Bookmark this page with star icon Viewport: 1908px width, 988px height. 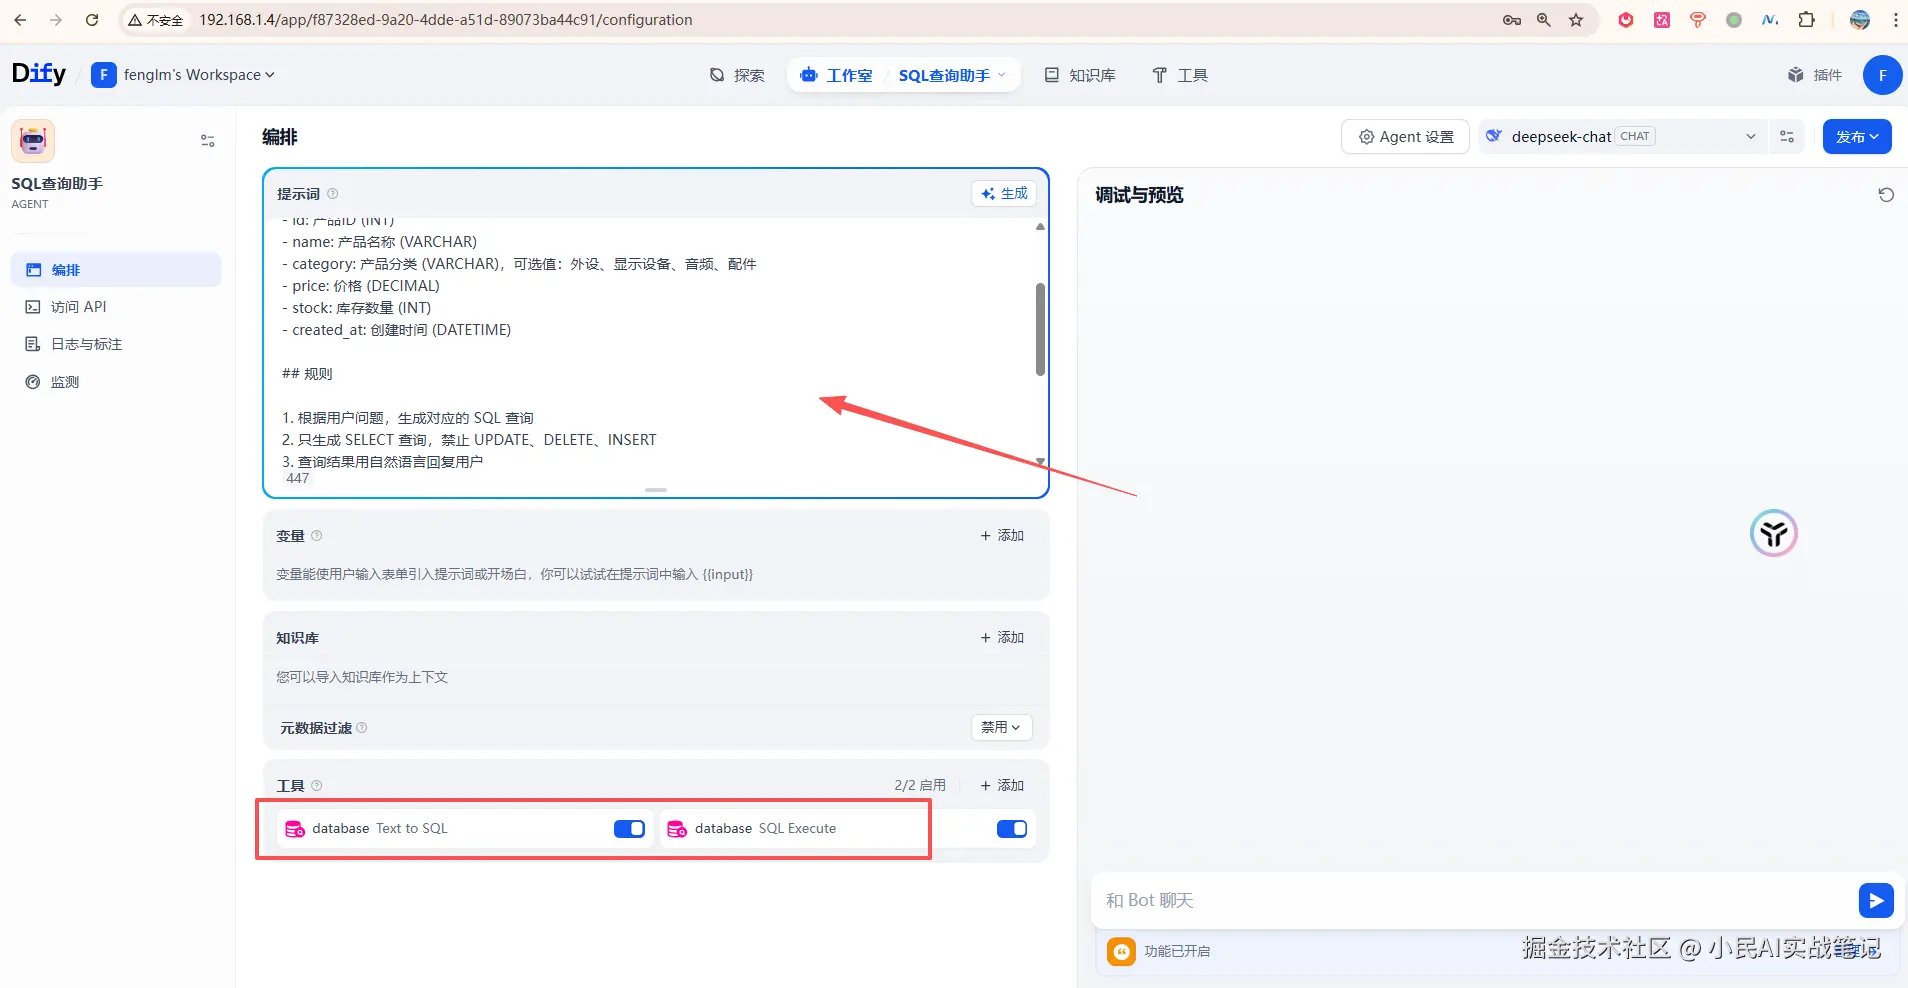coord(1576,20)
